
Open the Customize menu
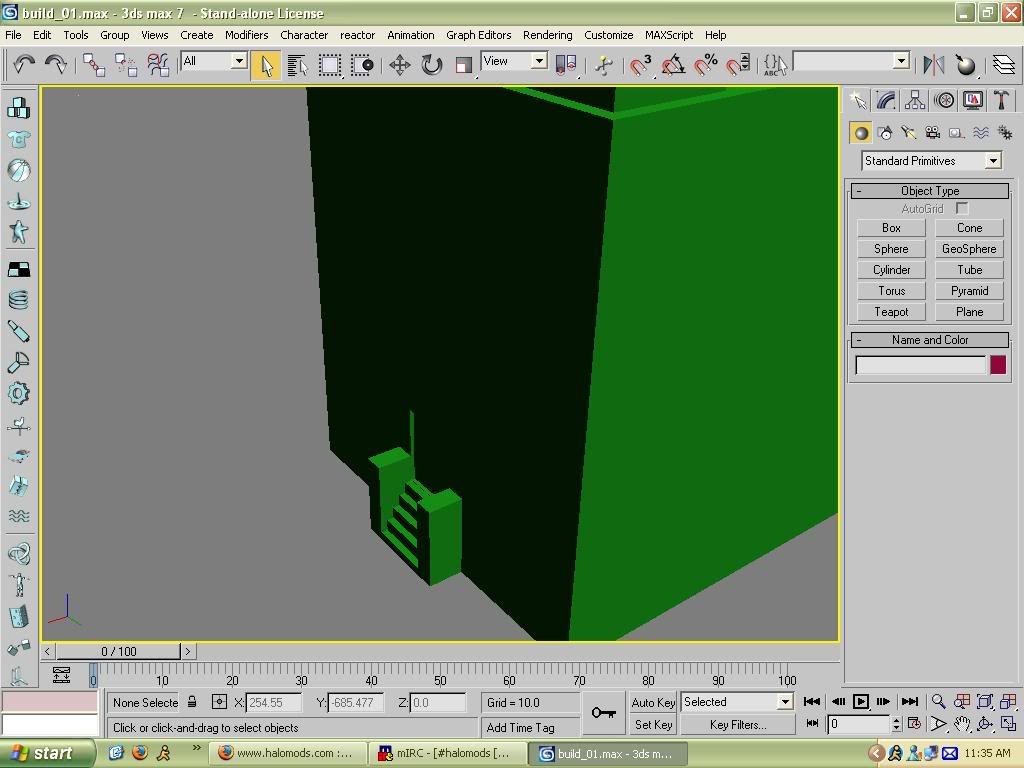pyautogui.click(x=608, y=35)
